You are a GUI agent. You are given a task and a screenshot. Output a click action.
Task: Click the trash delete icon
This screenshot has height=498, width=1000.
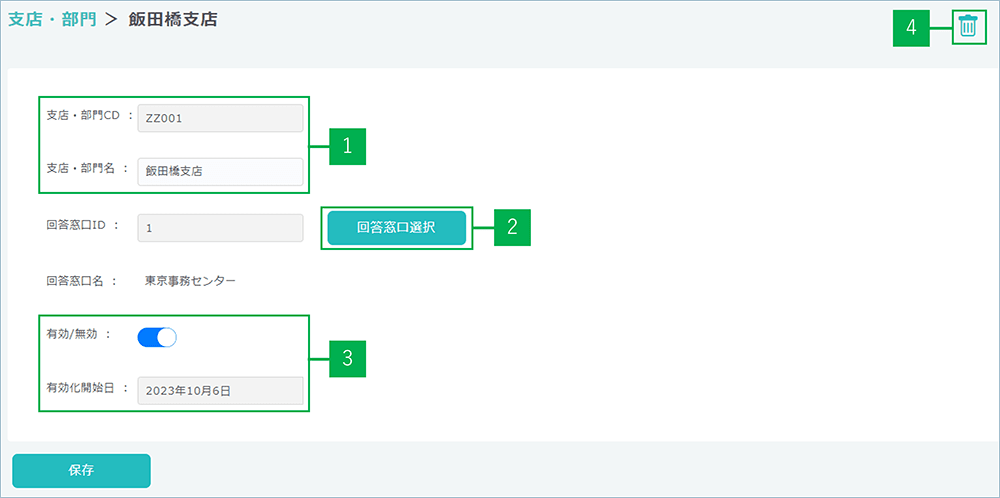pos(967,27)
